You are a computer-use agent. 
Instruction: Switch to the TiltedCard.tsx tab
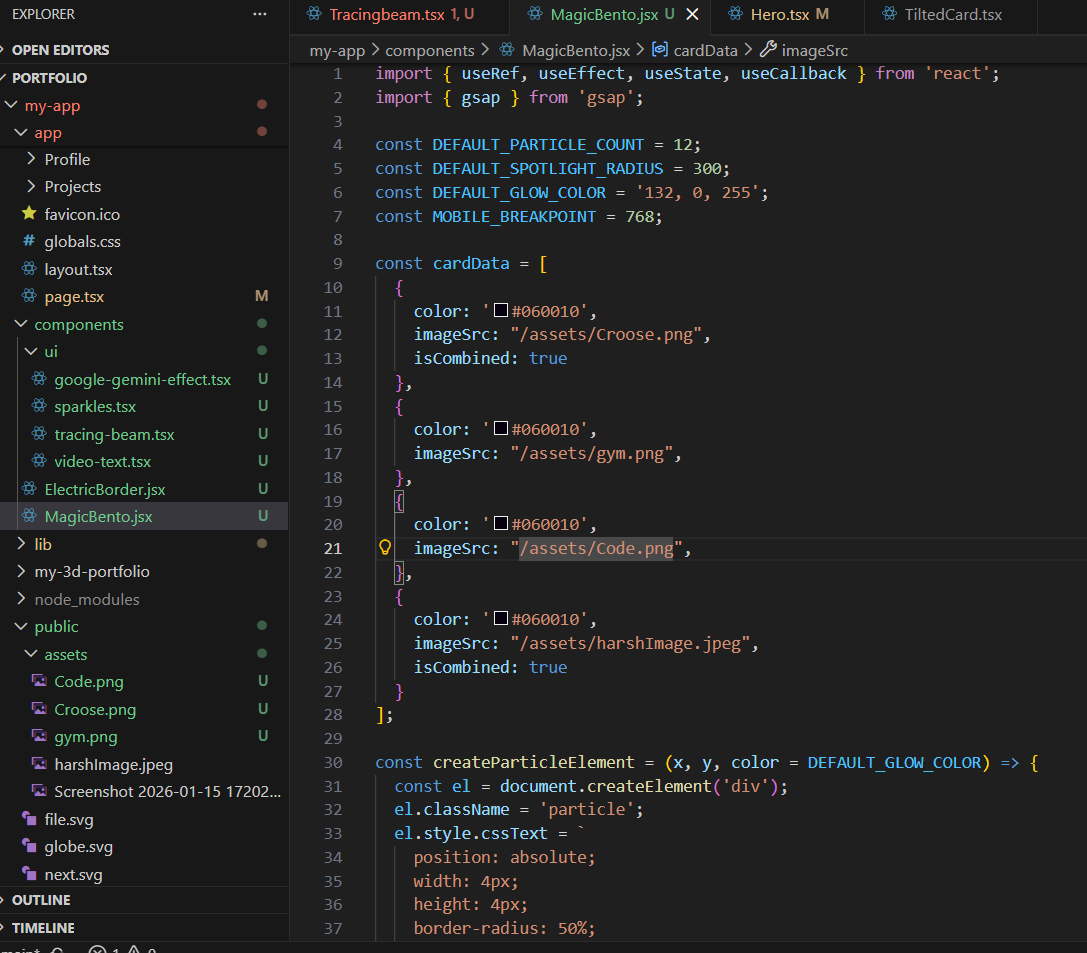click(x=952, y=14)
